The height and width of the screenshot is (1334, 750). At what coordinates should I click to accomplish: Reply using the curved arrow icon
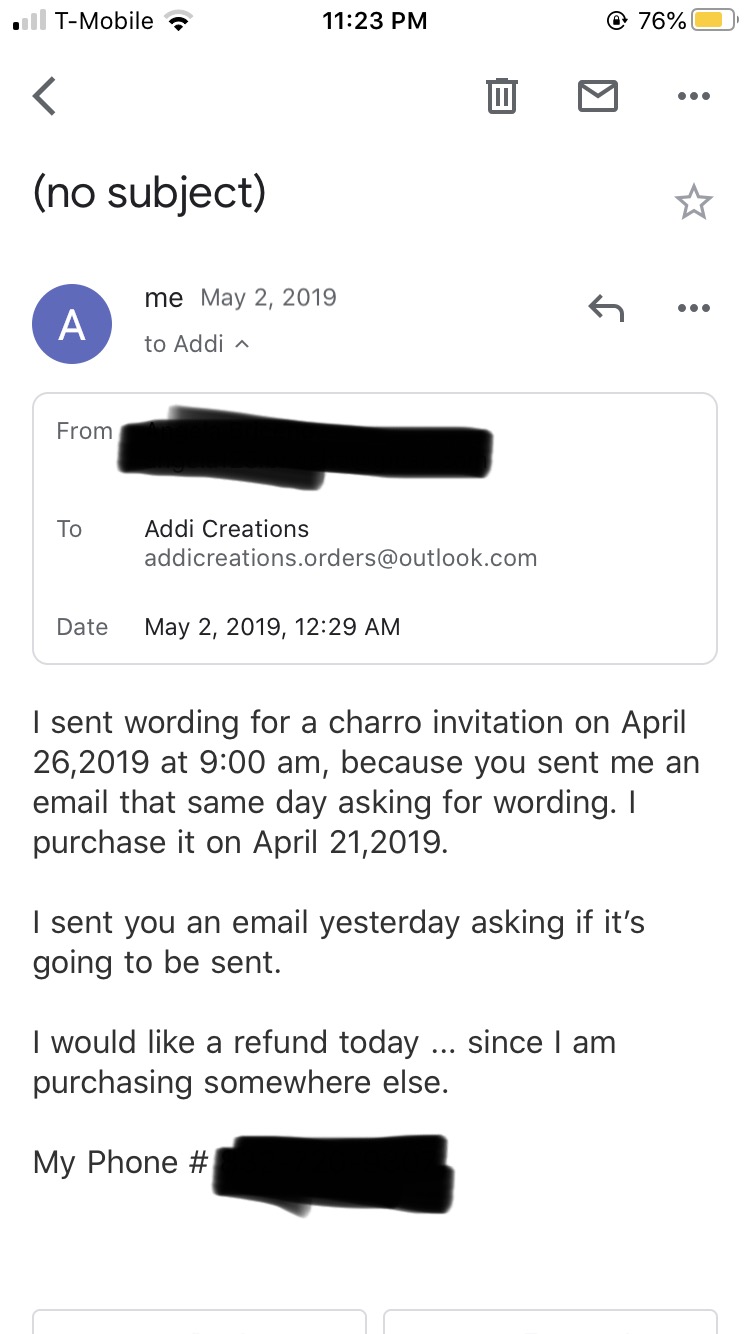[x=606, y=309]
